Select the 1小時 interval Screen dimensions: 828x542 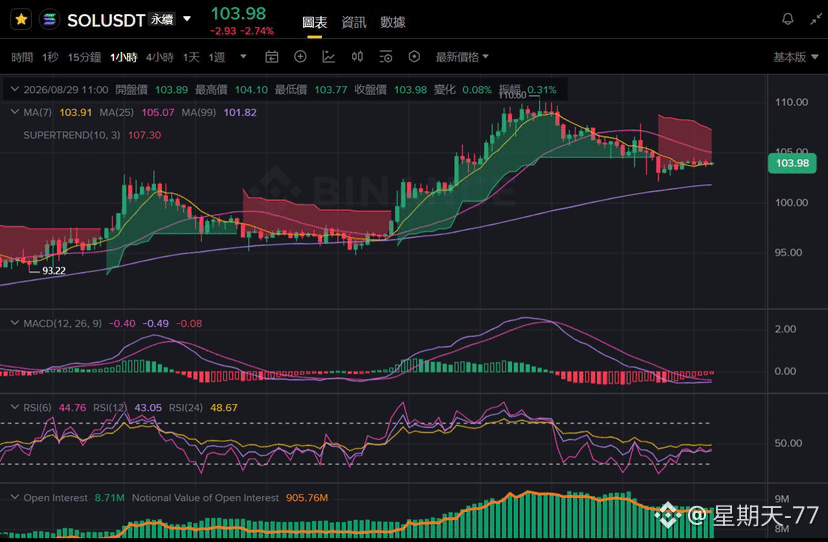tap(124, 57)
